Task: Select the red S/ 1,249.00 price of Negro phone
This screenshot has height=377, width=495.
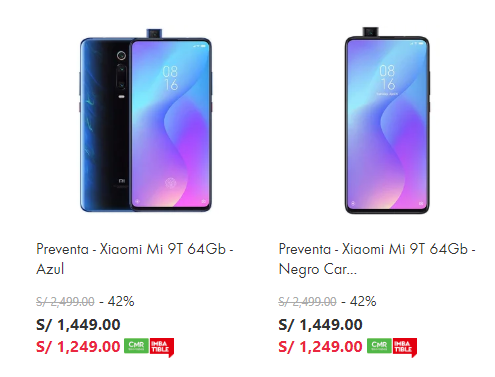Action: click(321, 346)
